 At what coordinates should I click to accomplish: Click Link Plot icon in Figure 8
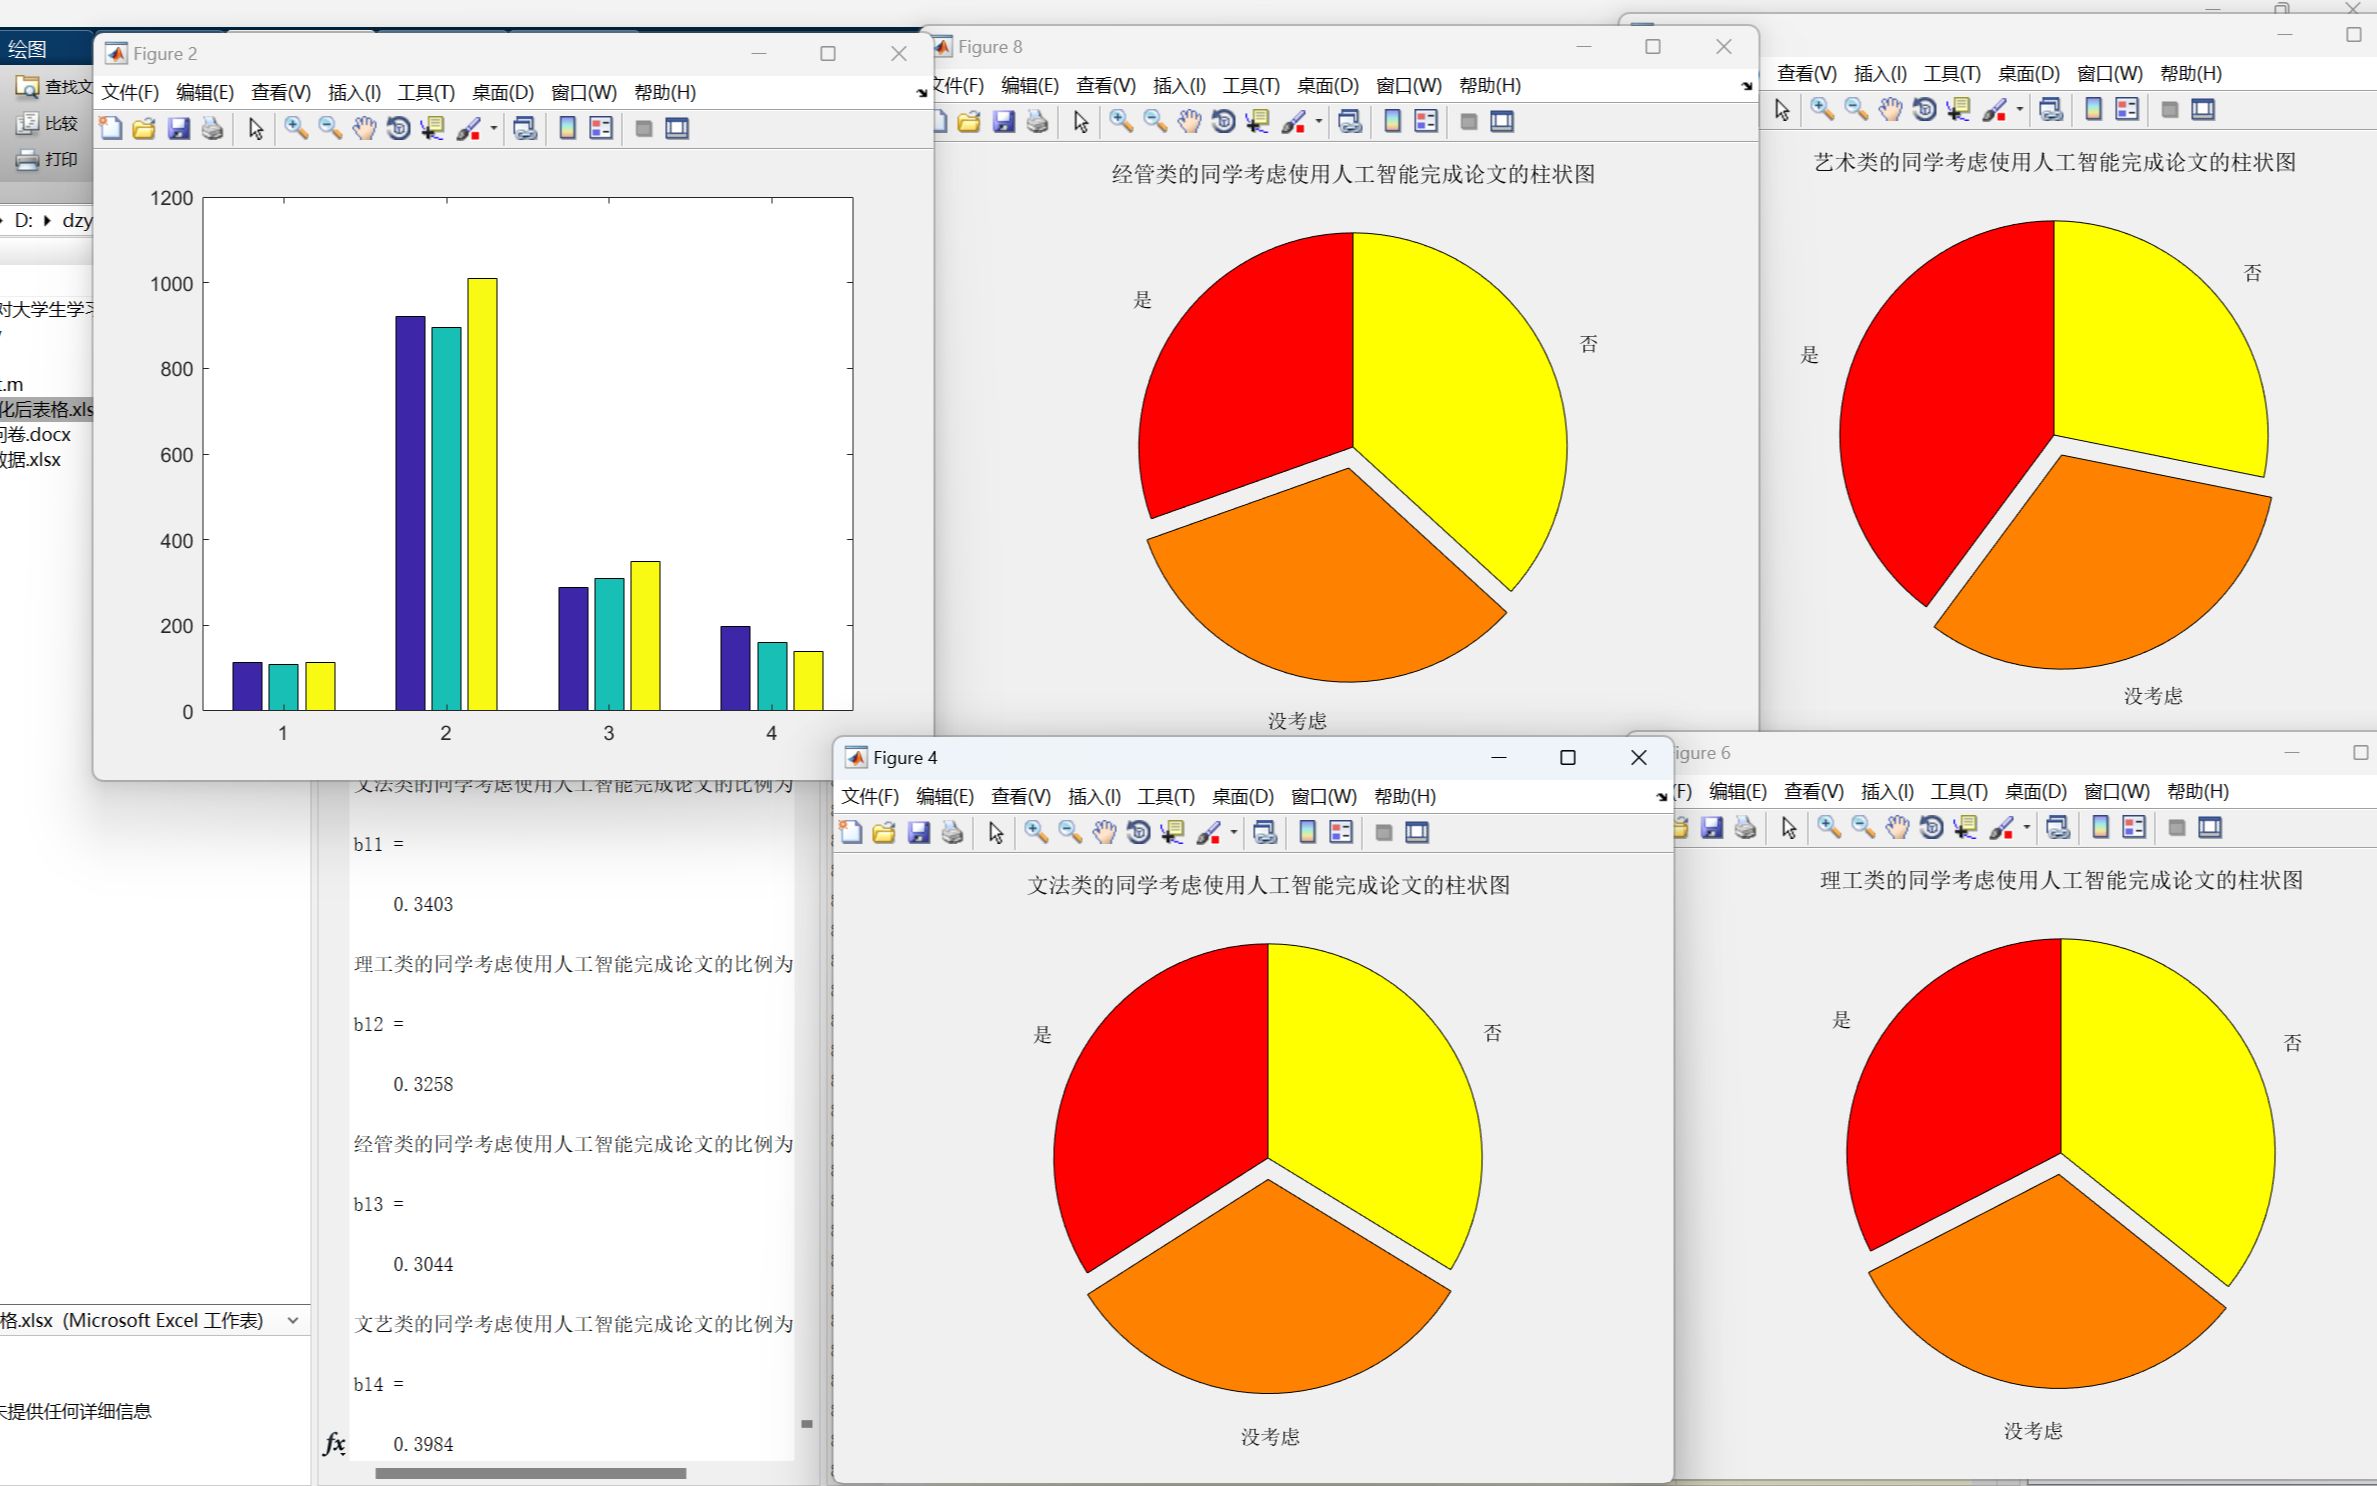coord(1349,122)
